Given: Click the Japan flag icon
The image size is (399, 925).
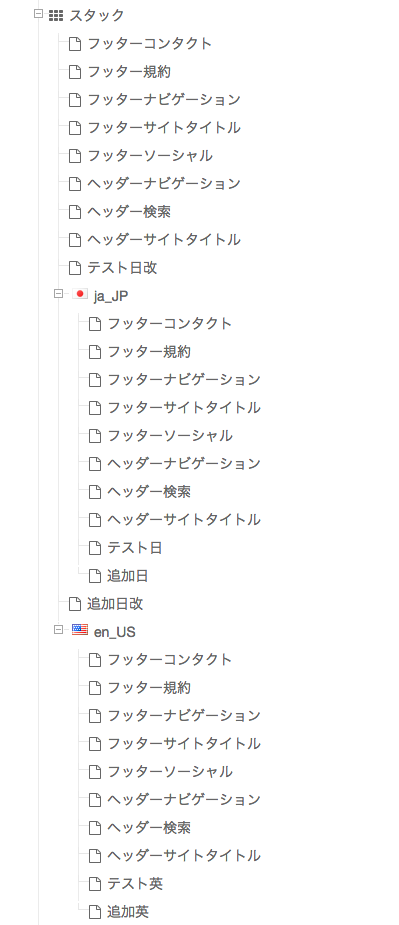Looking at the screenshot, I should coord(80,294).
